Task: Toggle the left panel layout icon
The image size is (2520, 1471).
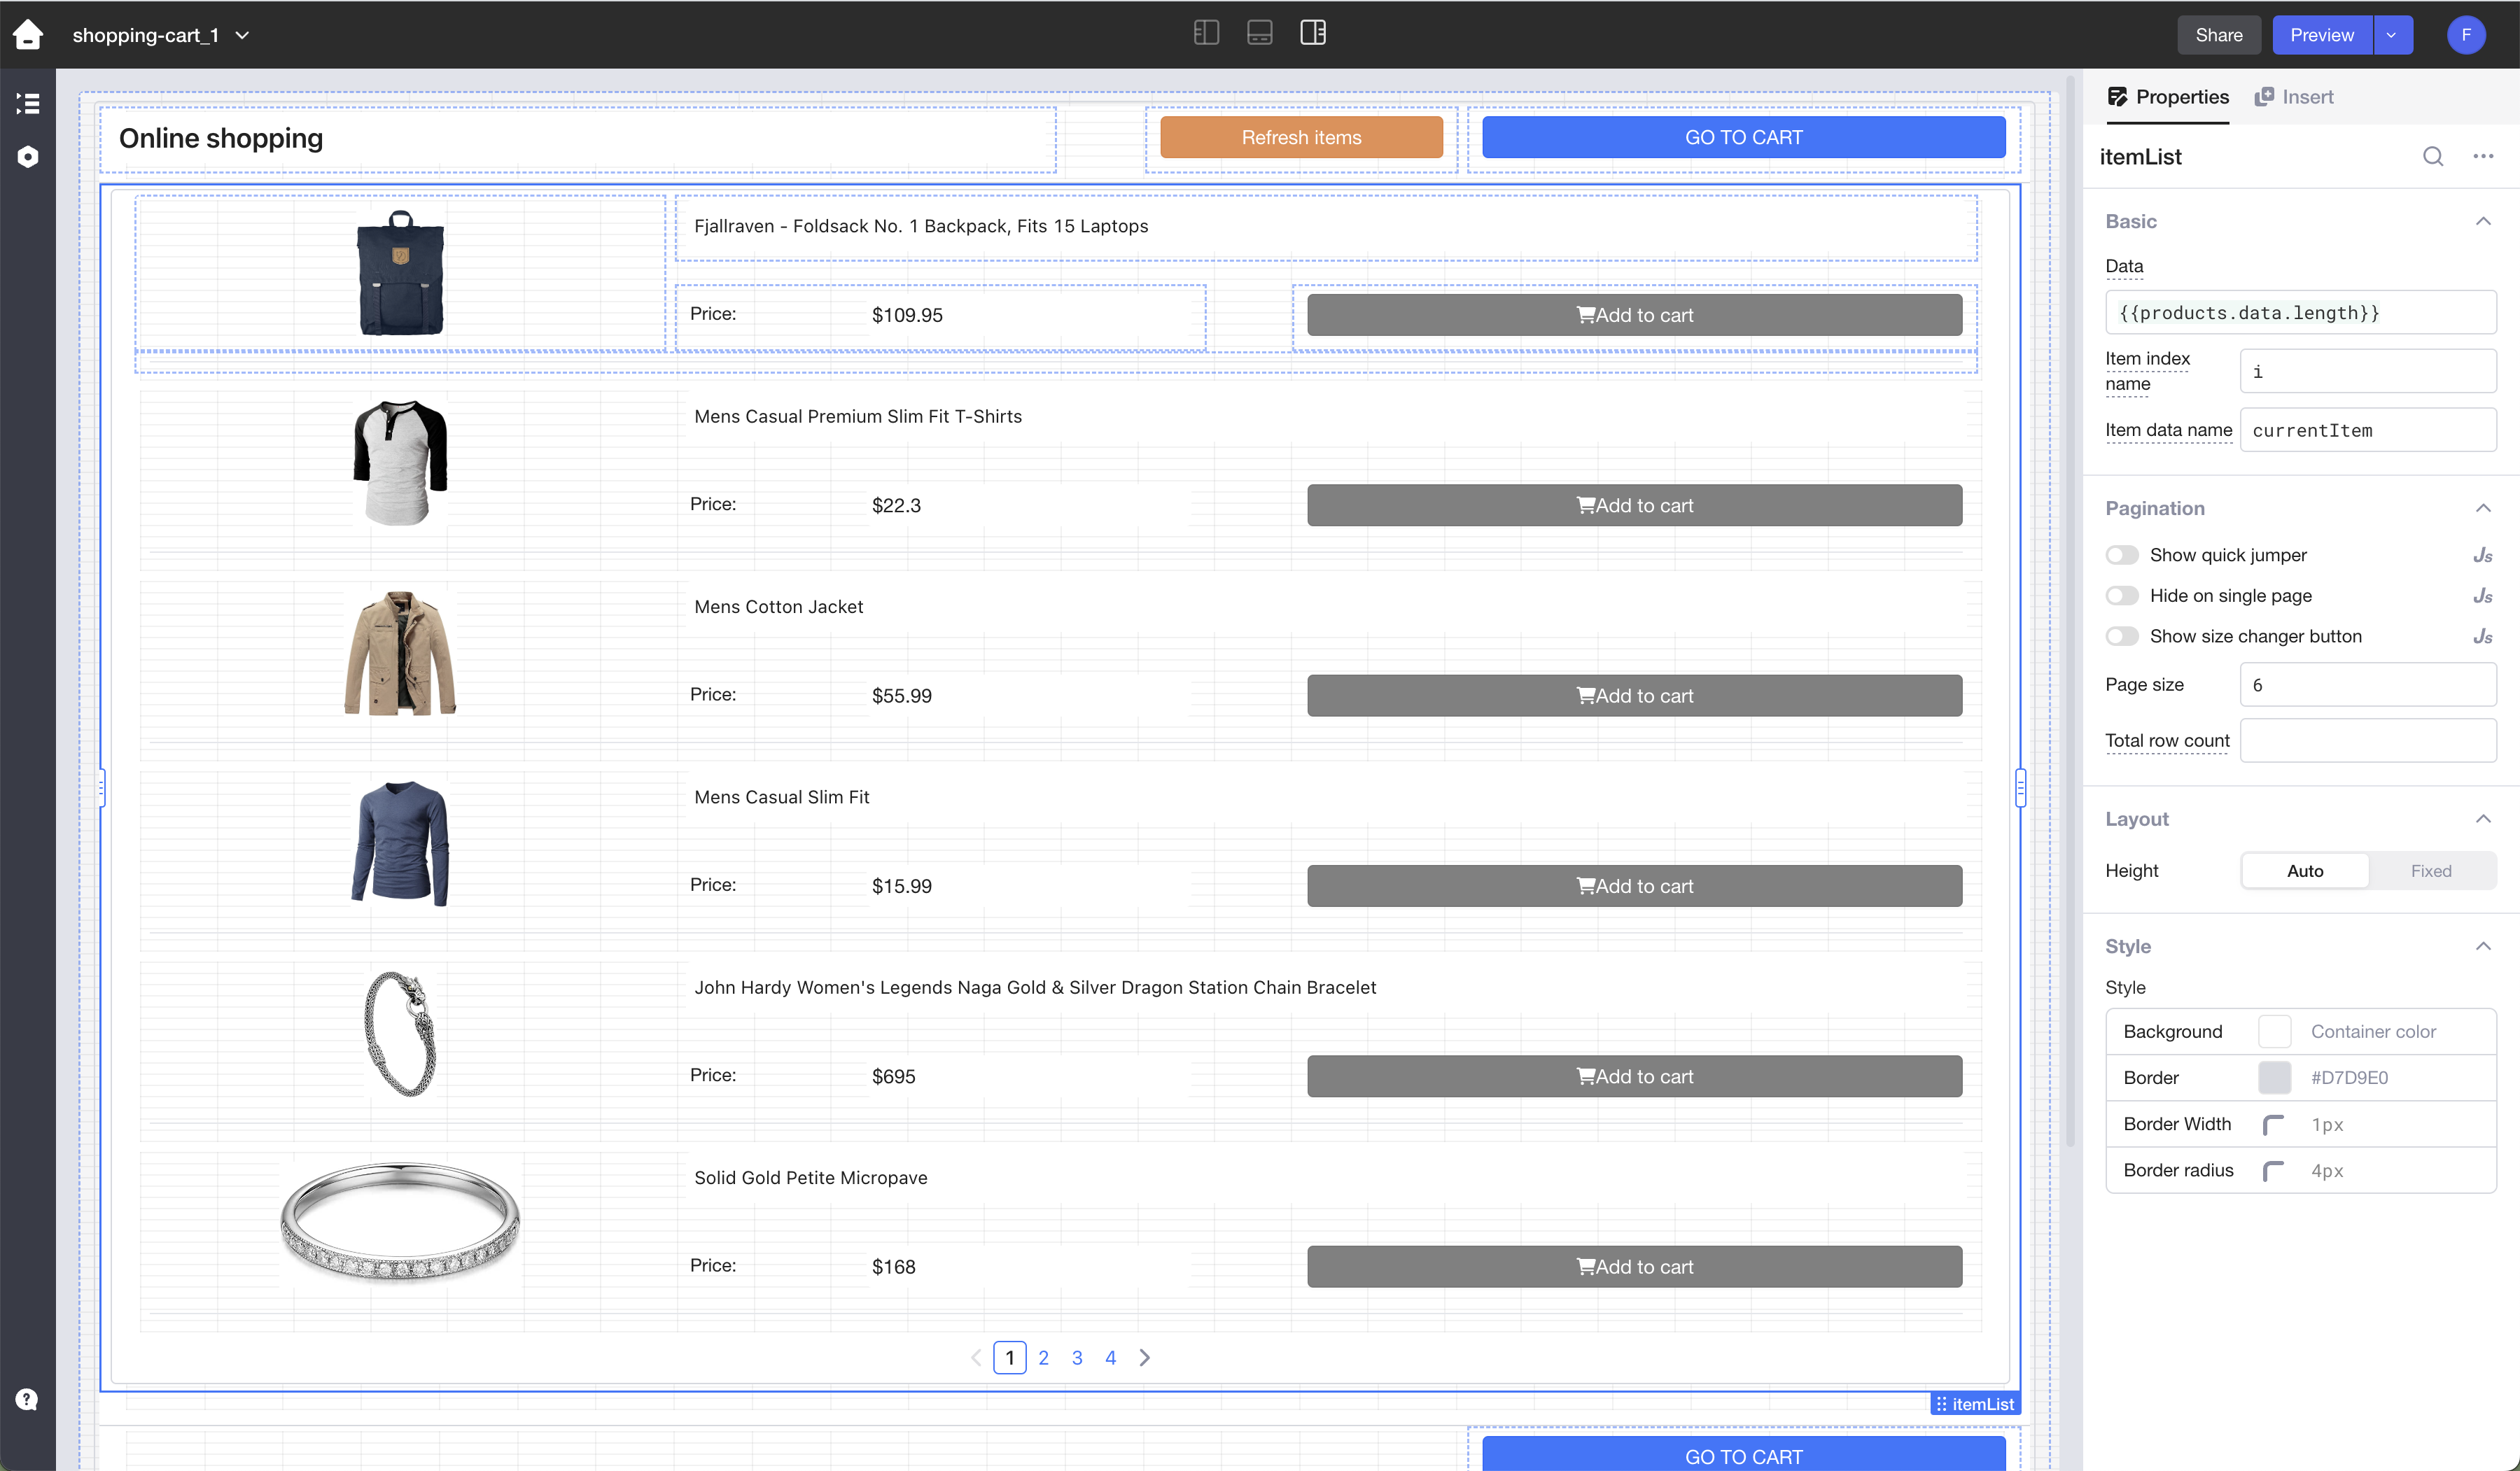Action: coord(1206,33)
